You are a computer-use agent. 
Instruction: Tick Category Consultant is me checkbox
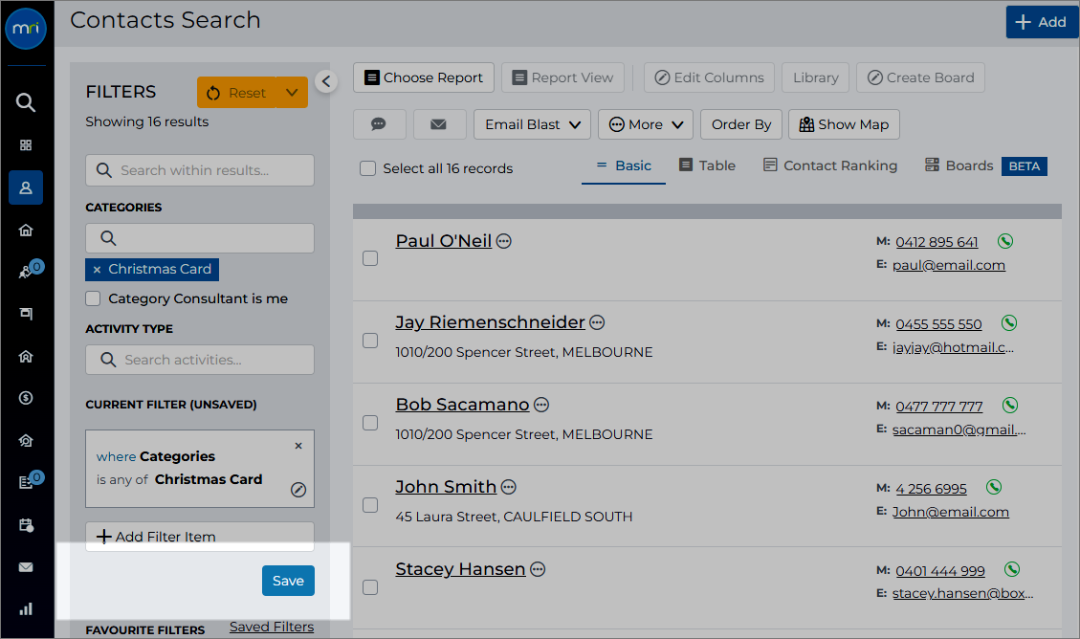pyautogui.click(x=93, y=298)
